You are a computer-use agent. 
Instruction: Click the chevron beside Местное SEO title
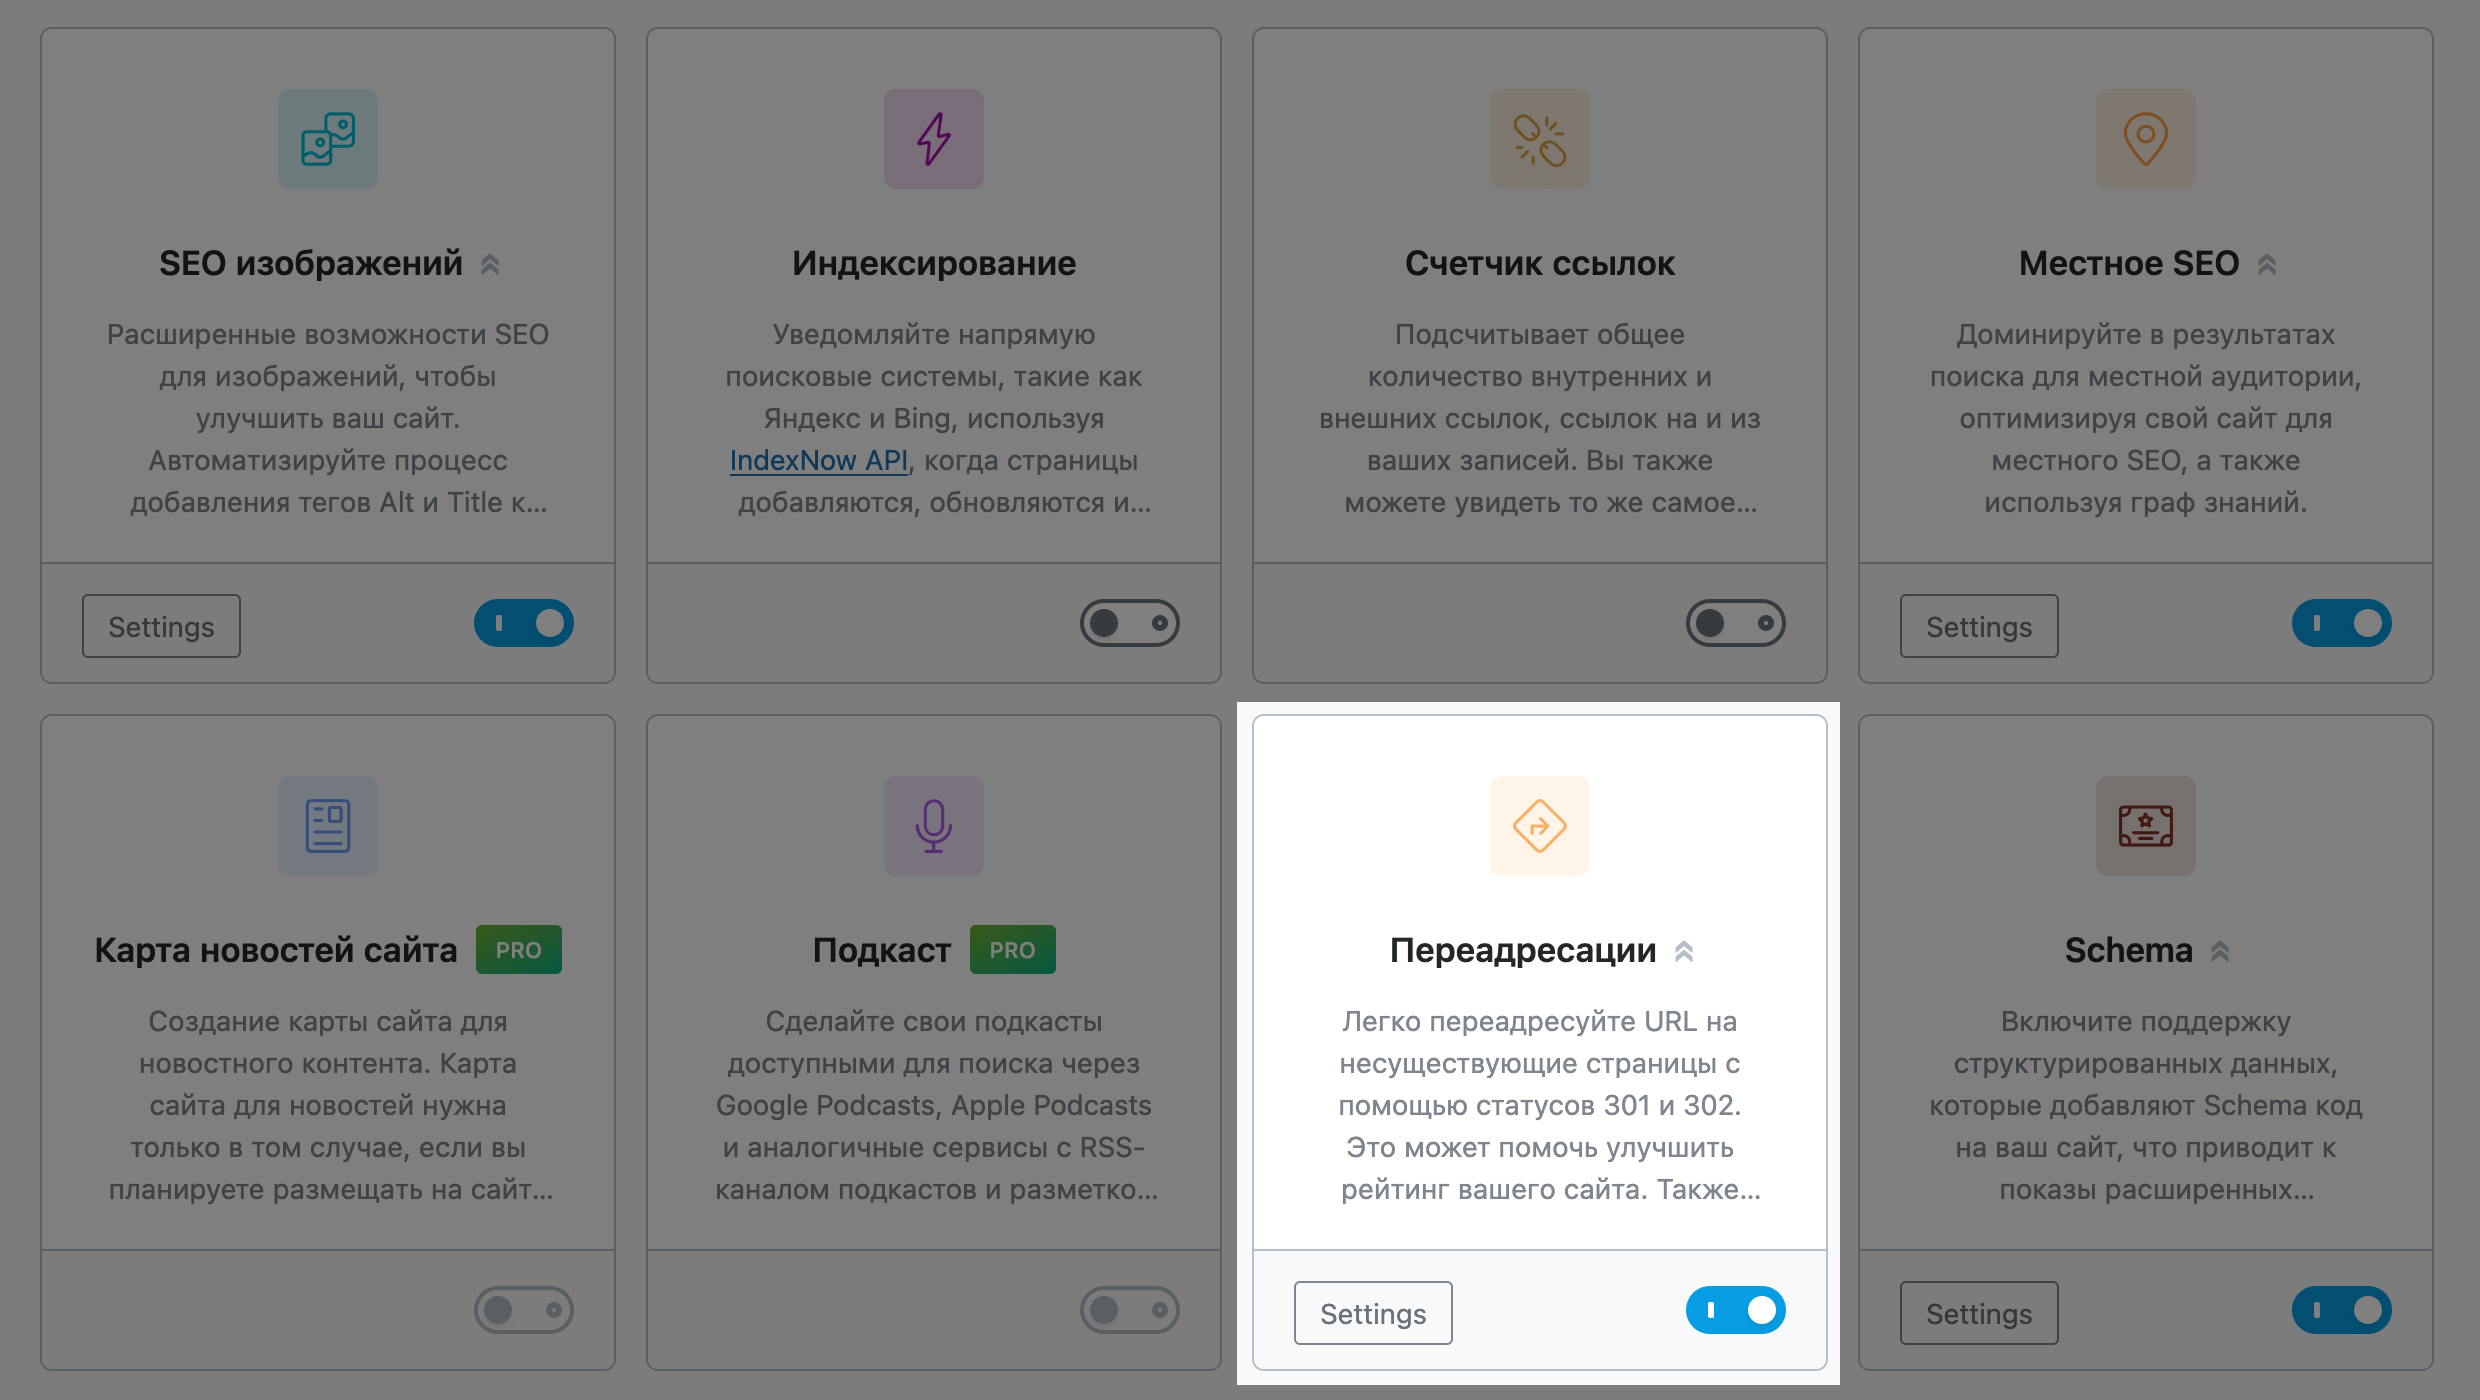tap(2267, 264)
